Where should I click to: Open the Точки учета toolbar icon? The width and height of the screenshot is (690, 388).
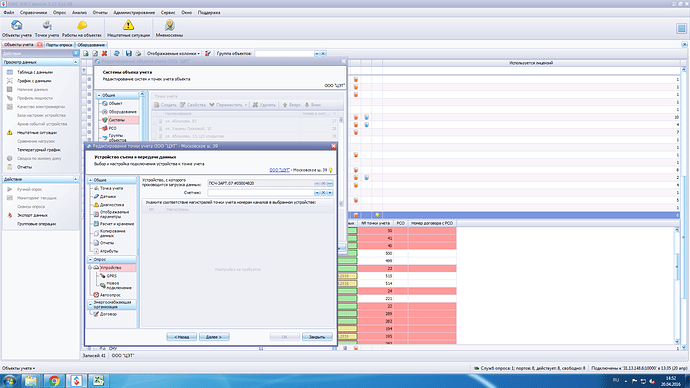tap(47, 29)
